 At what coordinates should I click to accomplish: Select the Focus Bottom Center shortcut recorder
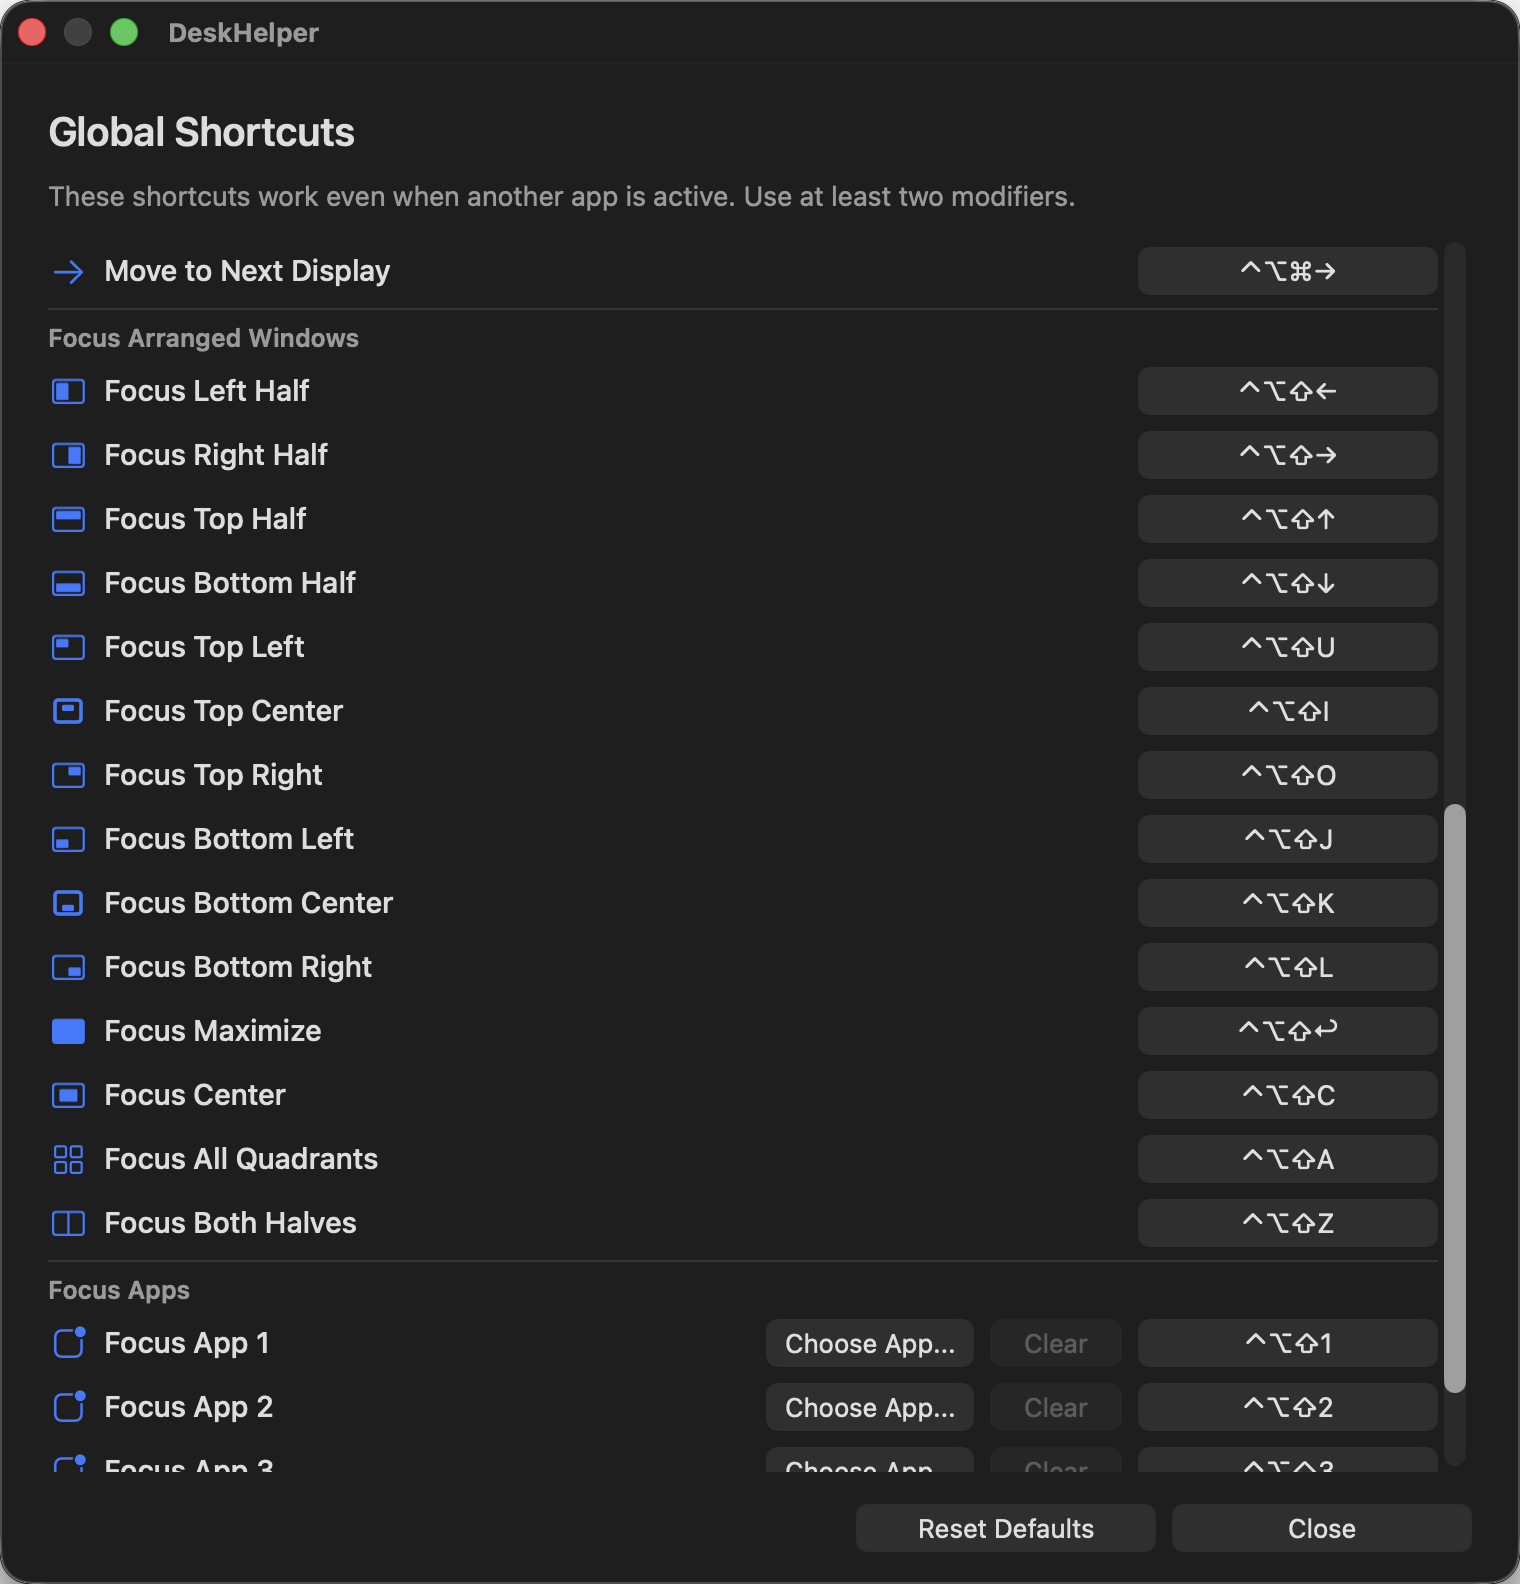point(1288,903)
